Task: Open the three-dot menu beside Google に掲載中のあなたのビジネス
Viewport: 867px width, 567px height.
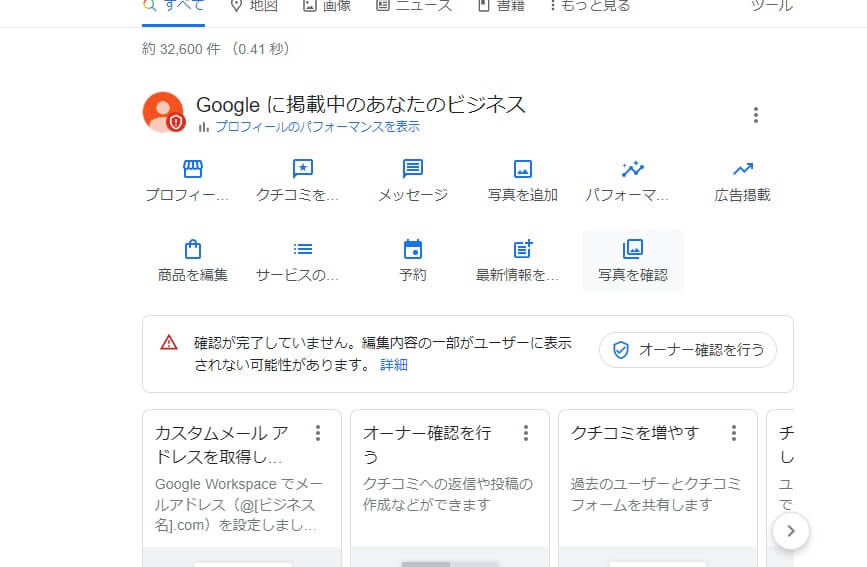Action: click(755, 115)
